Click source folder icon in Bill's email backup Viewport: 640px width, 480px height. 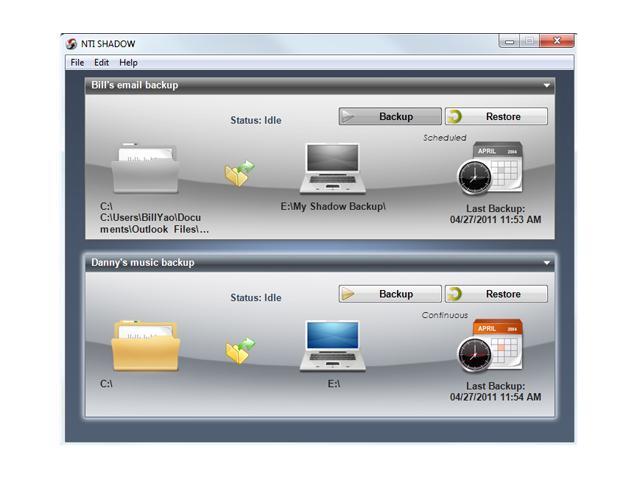pos(145,168)
